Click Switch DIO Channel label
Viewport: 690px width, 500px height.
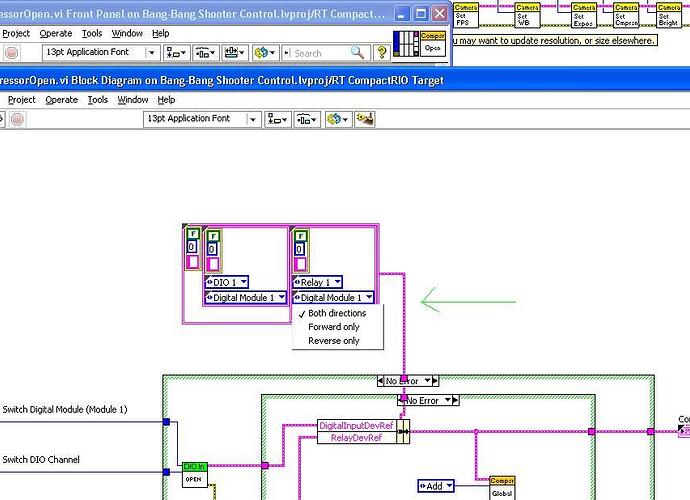point(41,460)
